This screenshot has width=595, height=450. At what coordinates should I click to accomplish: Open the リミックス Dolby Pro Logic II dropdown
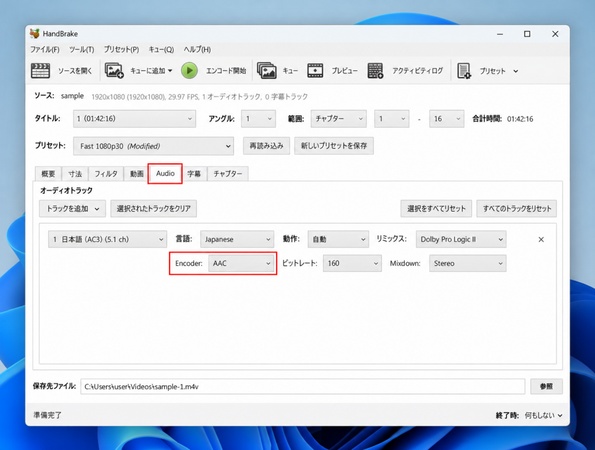[461, 239]
